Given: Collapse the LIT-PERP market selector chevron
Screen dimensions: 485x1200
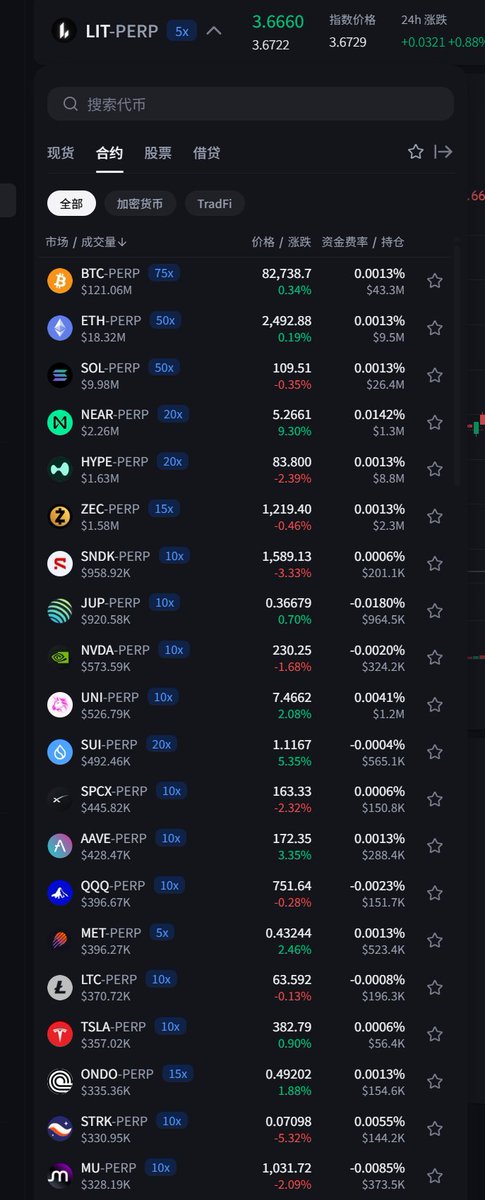Looking at the screenshot, I should pos(214,31).
